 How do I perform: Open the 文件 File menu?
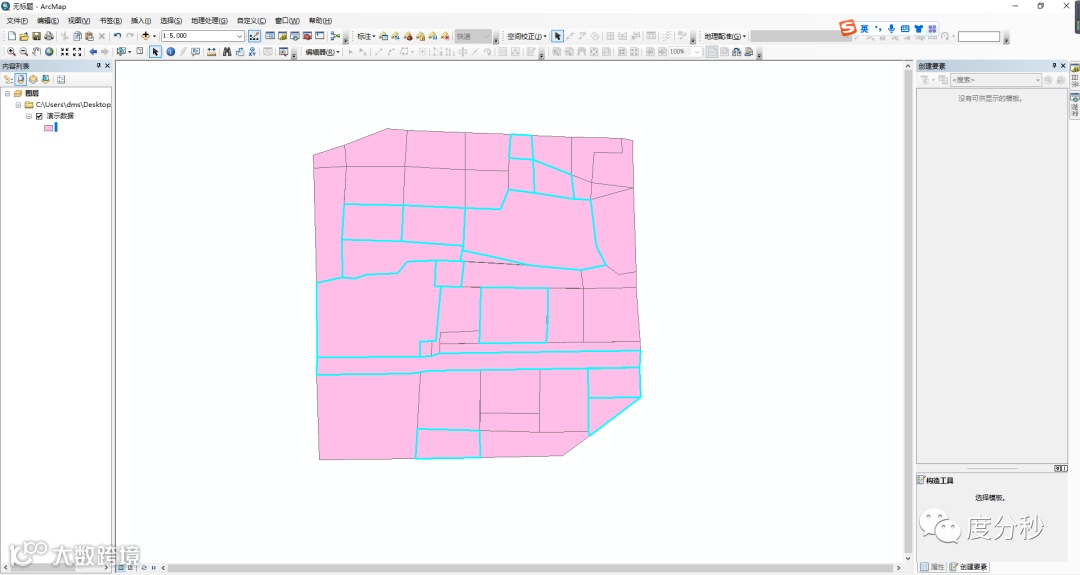(x=17, y=21)
